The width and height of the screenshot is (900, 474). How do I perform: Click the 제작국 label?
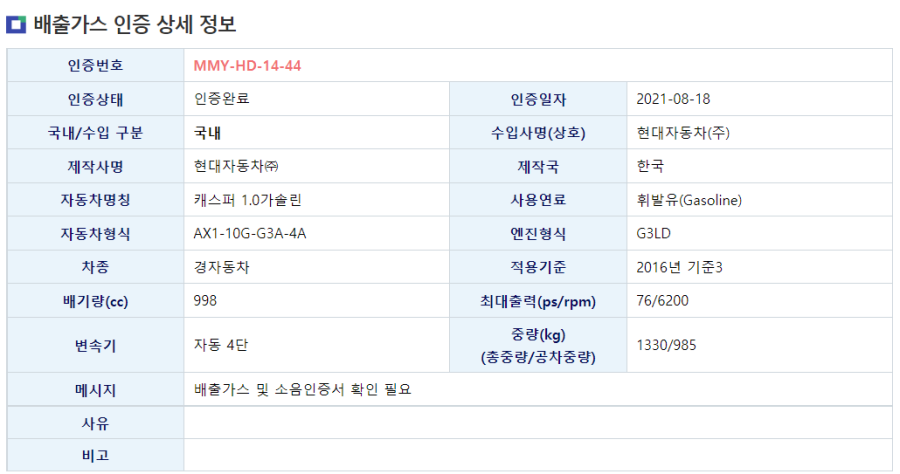point(538,166)
